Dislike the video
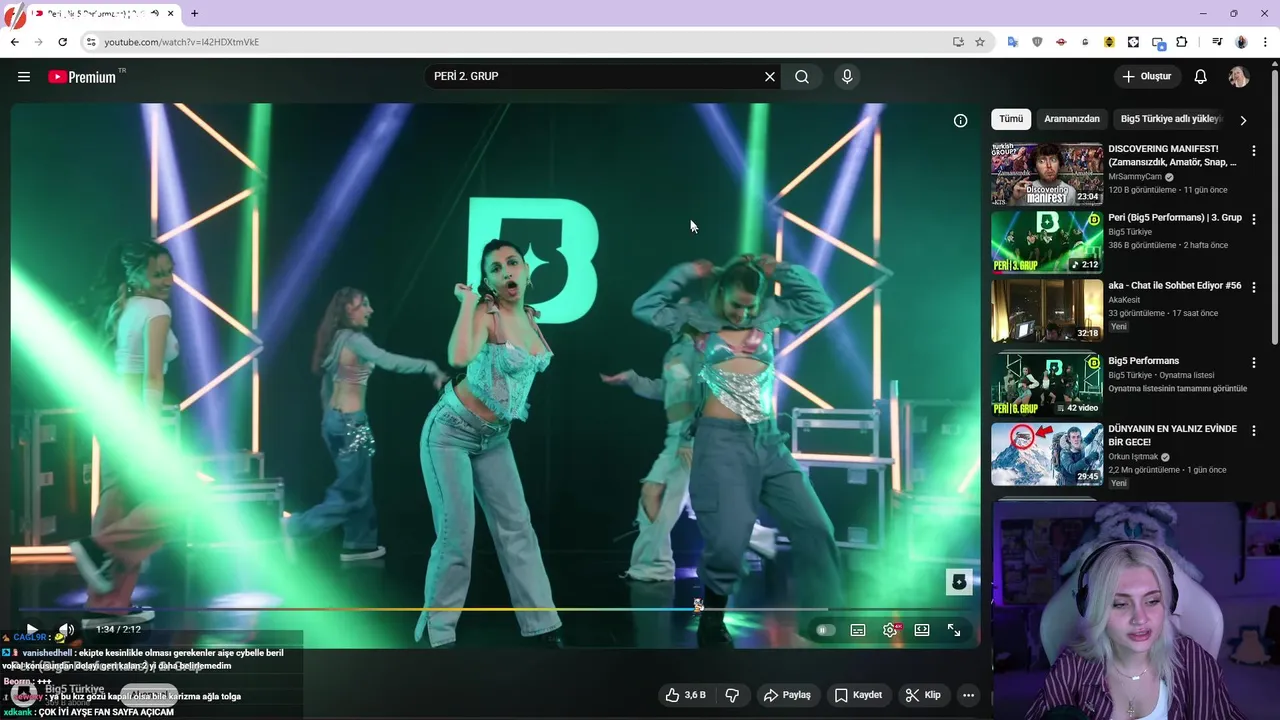1280x720 pixels. point(732,695)
